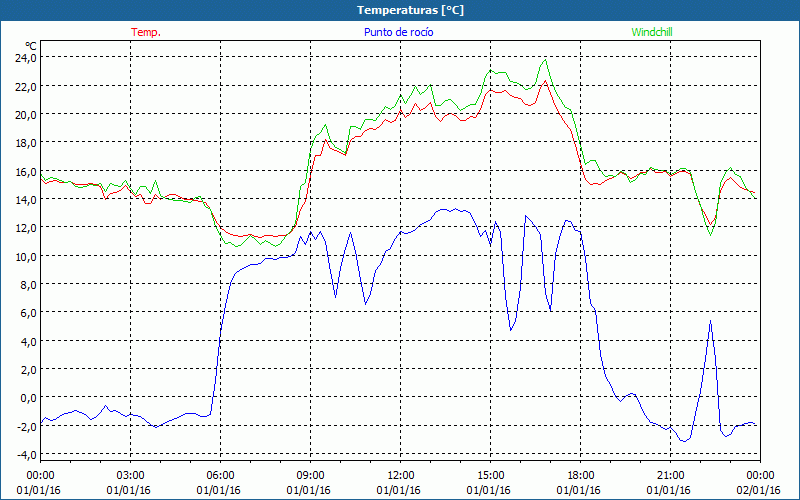
Task: Click the '21:00' time axis label
Action: point(670,476)
